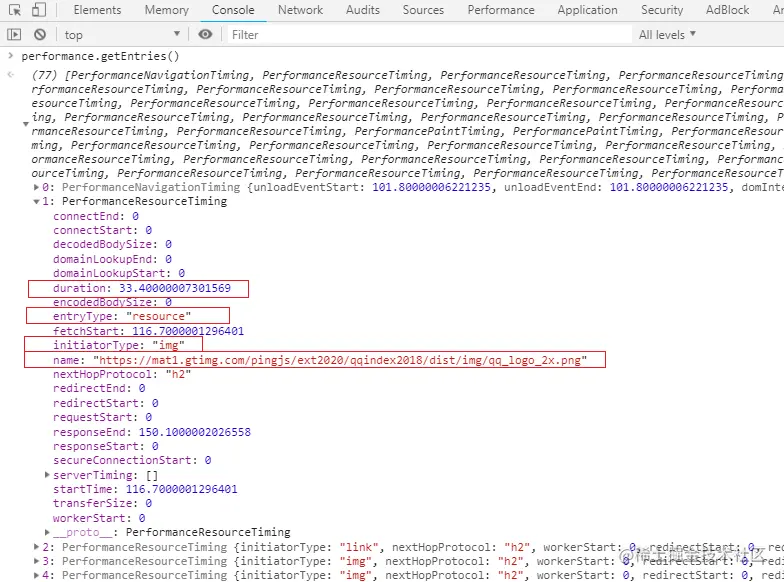The width and height of the screenshot is (784, 582).
Task: Click the unloadEventStart value in entry 0
Action: click(431, 188)
